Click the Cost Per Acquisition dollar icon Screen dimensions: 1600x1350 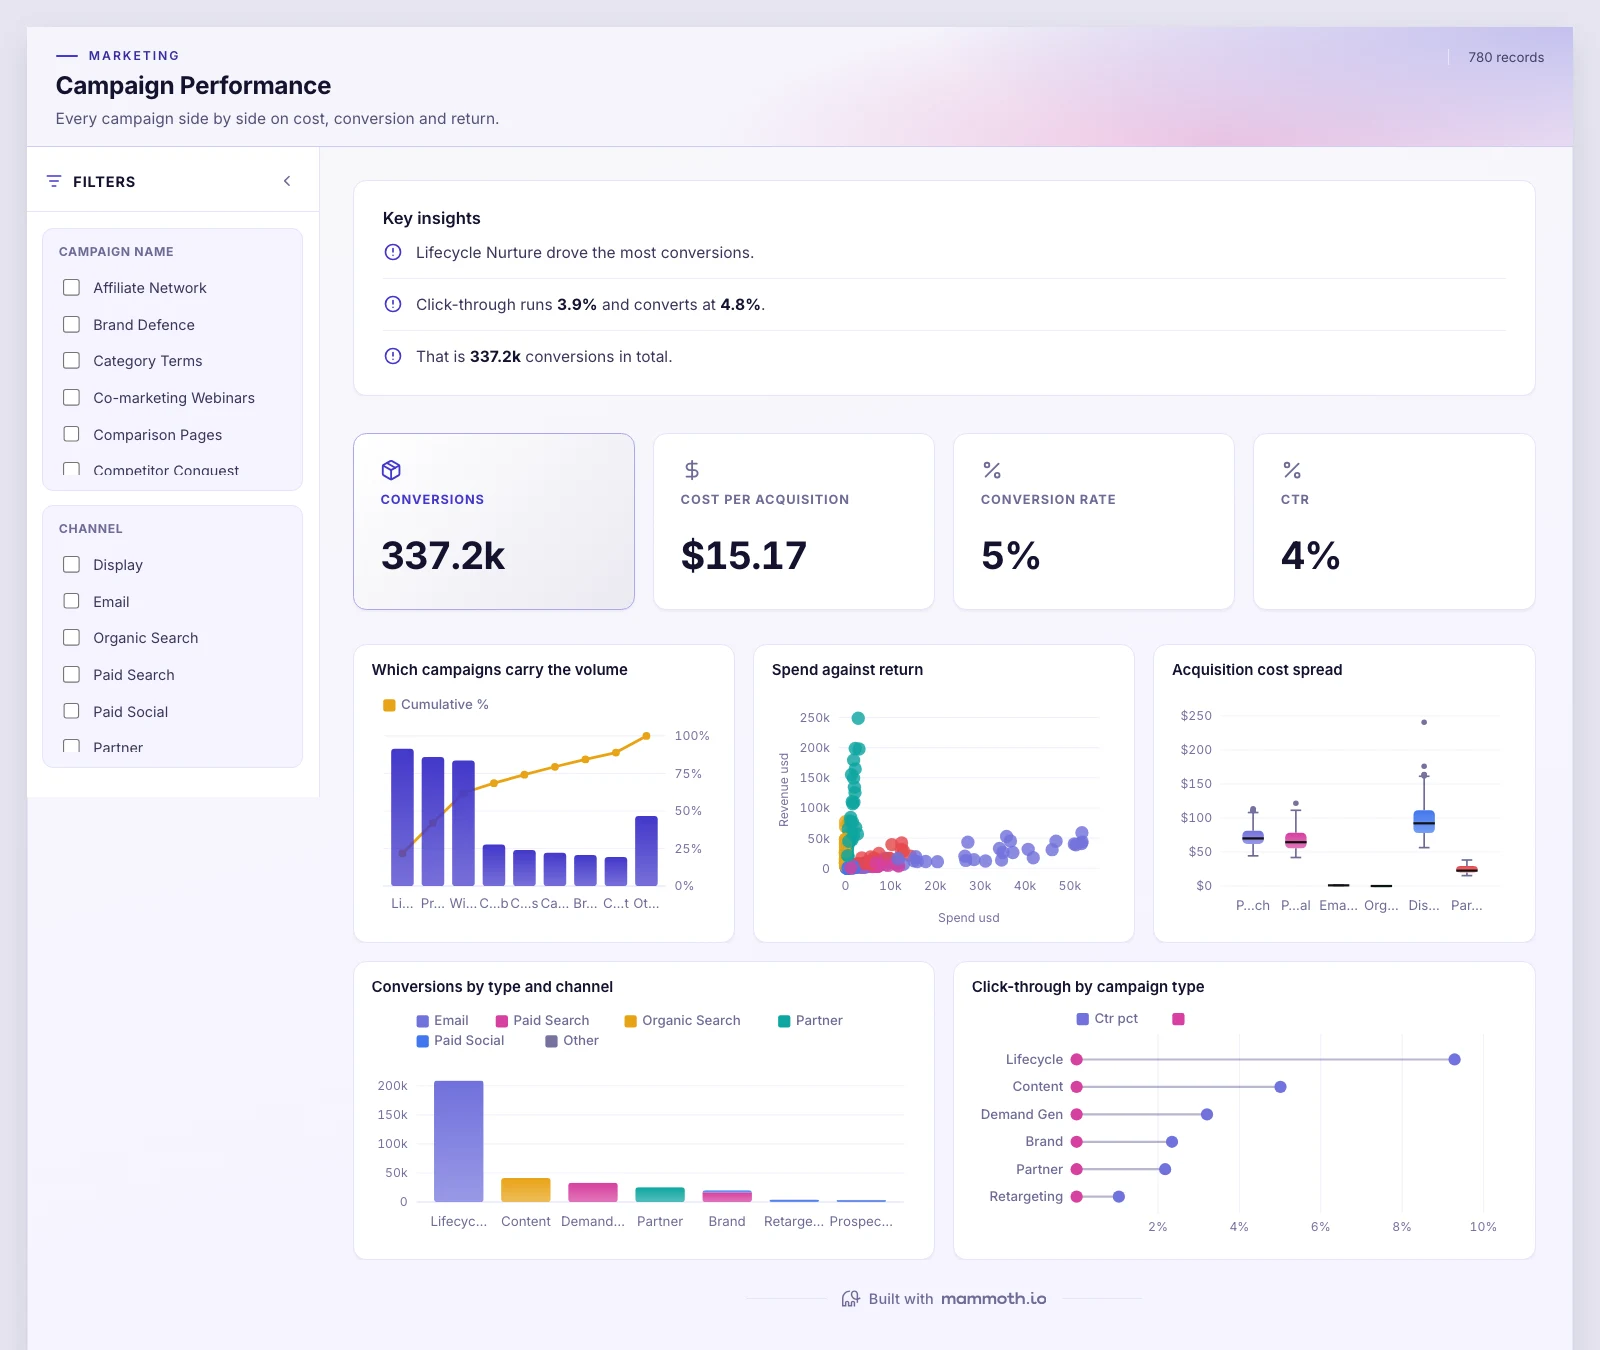(691, 470)
